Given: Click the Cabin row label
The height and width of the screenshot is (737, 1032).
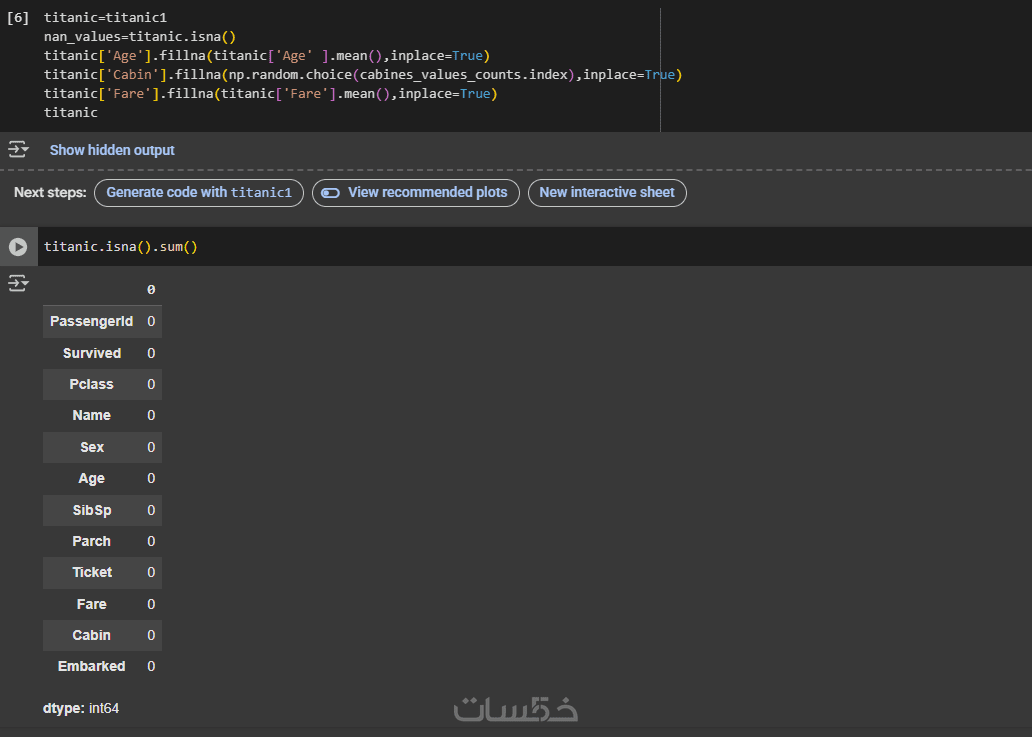Looking at the screenshot, I should click(91, 635).
